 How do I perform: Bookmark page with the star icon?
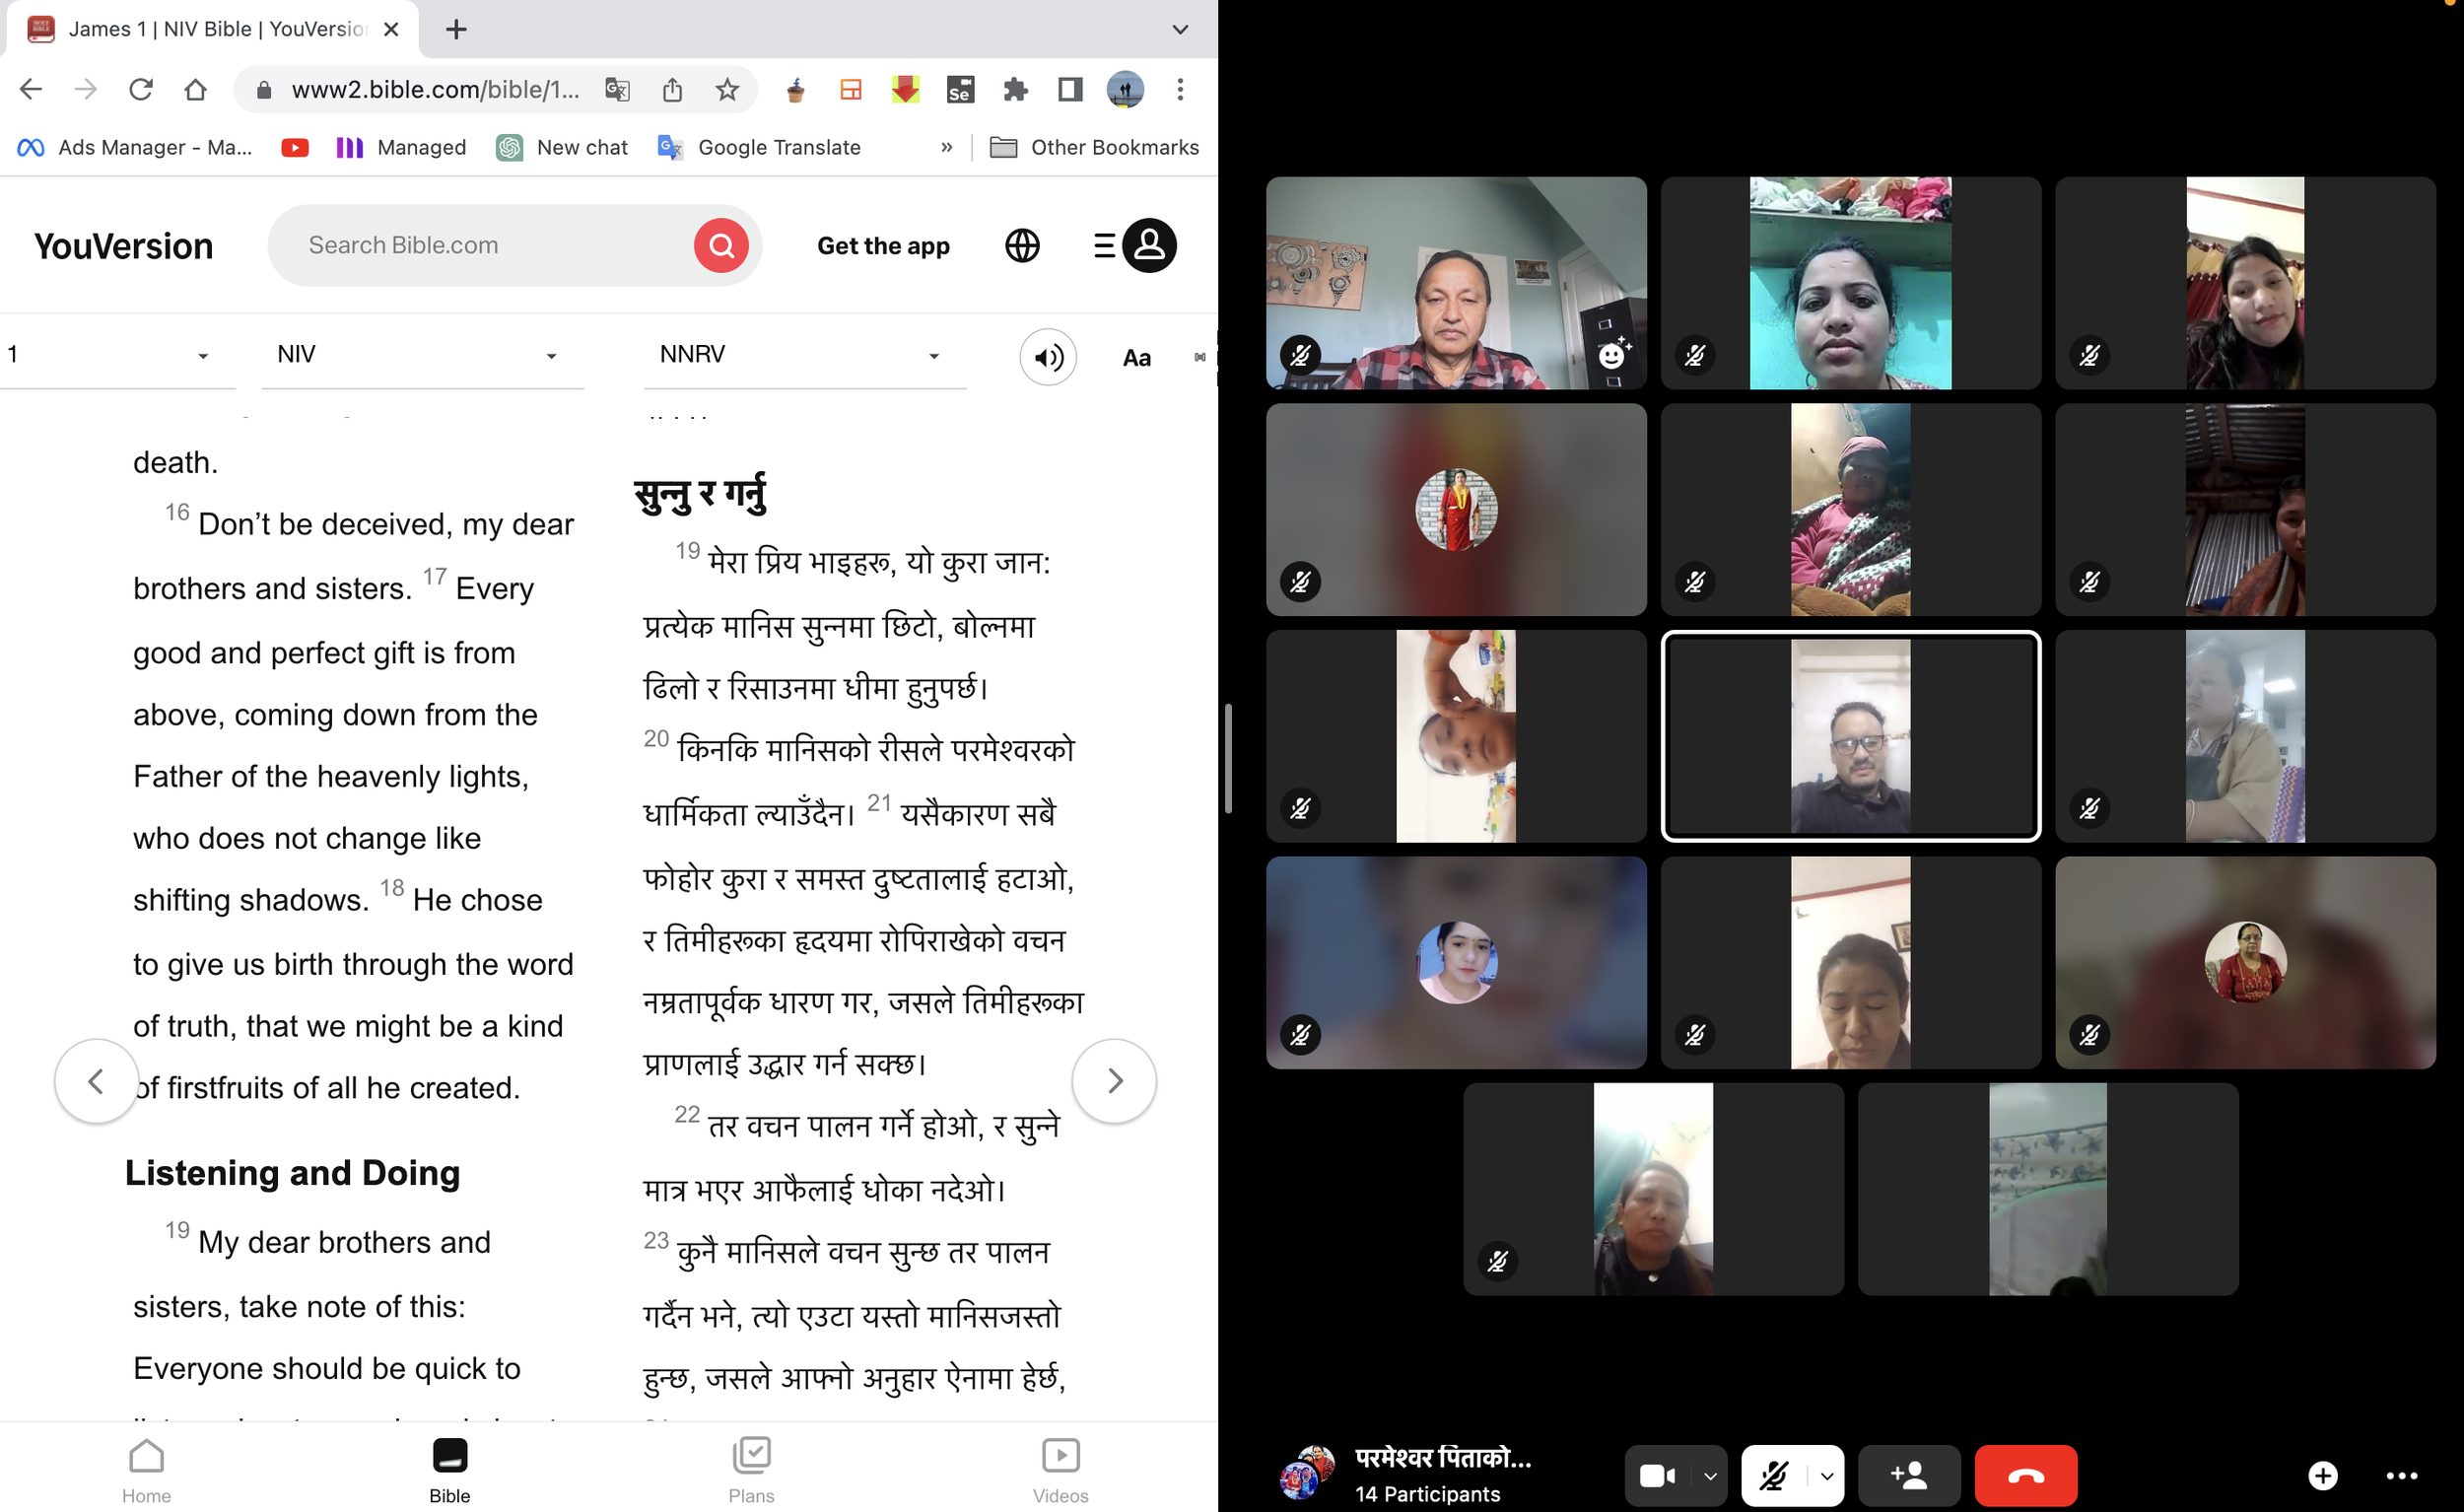click(x=727, y=90)
